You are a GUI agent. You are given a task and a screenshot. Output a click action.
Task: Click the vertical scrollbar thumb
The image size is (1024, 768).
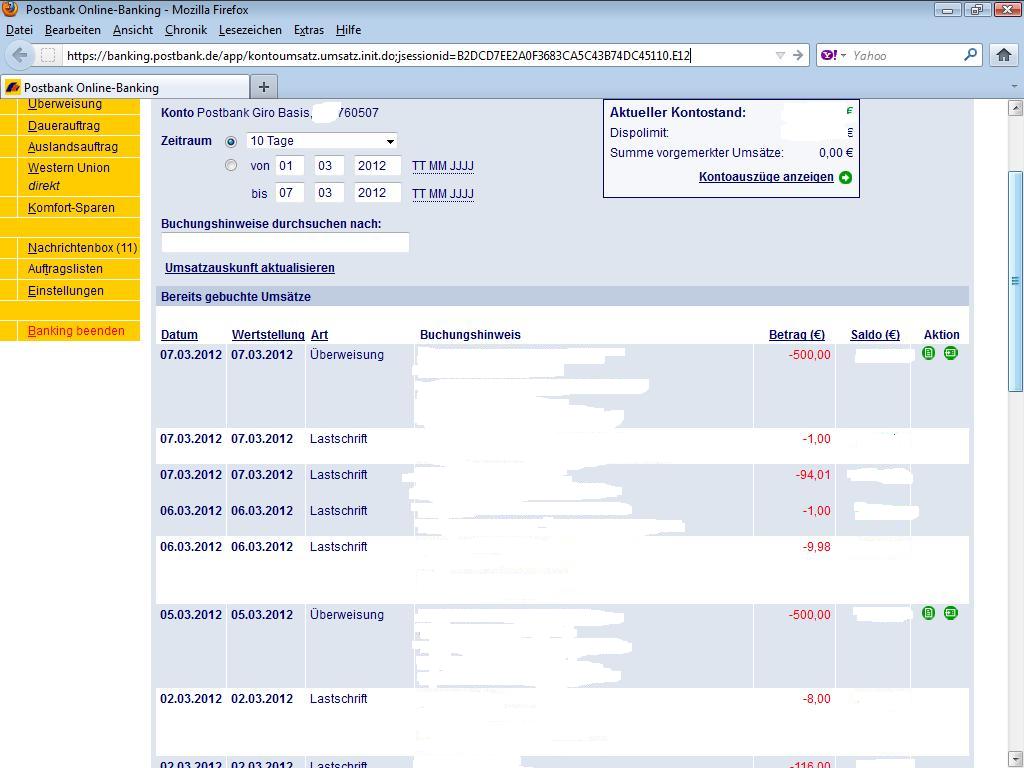pos(1015,281)
